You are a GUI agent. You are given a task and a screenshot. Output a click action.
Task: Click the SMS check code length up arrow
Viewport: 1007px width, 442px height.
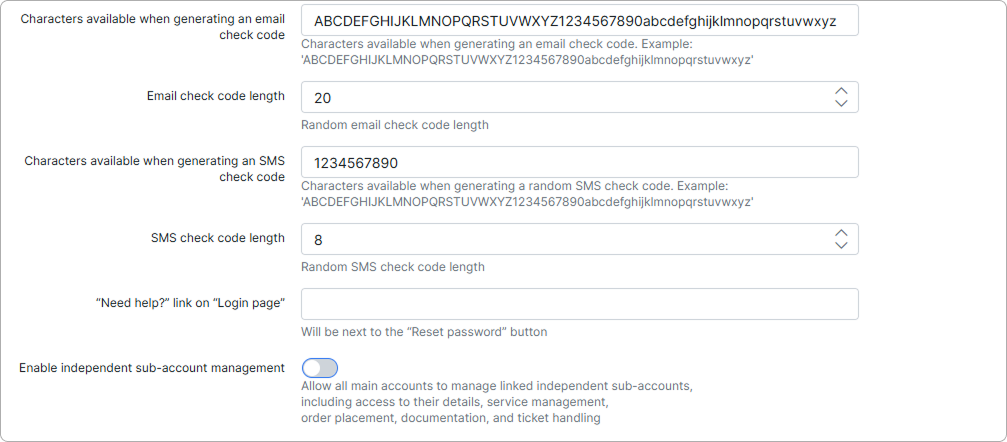tap(841, 233)
